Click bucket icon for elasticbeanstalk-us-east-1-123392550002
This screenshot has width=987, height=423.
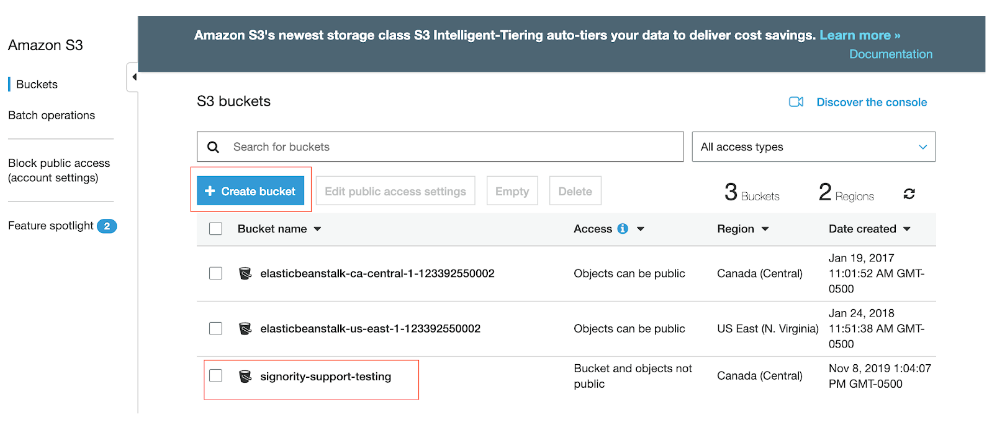(244, 329)
